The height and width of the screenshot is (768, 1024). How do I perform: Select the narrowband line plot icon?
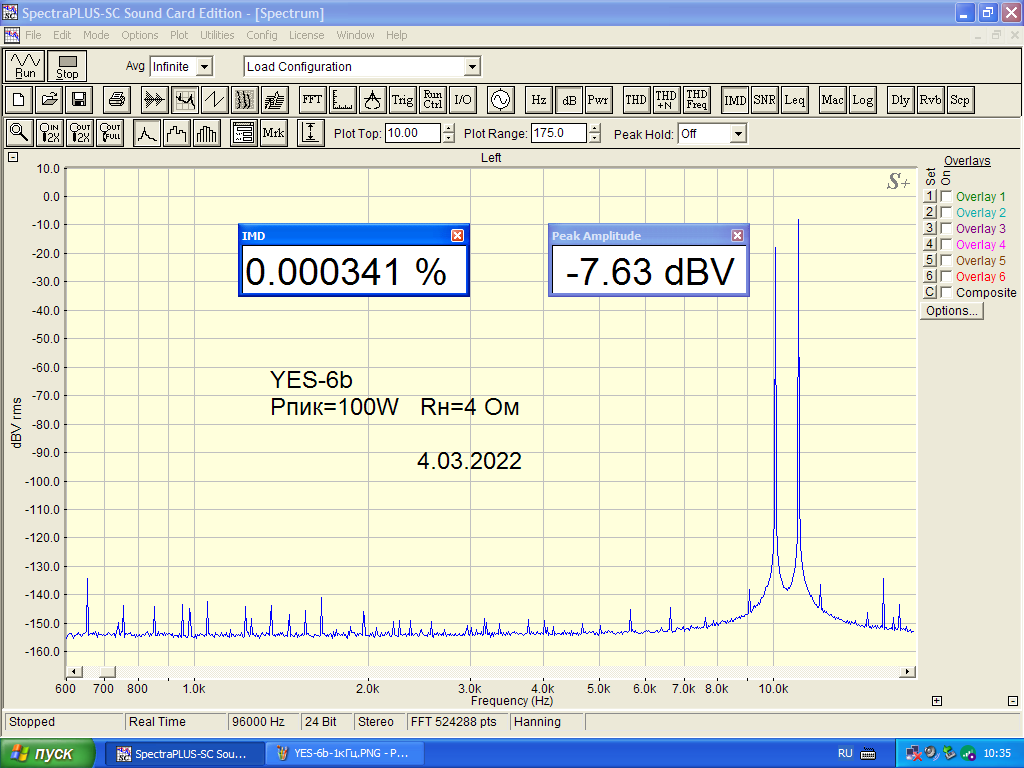147,133
